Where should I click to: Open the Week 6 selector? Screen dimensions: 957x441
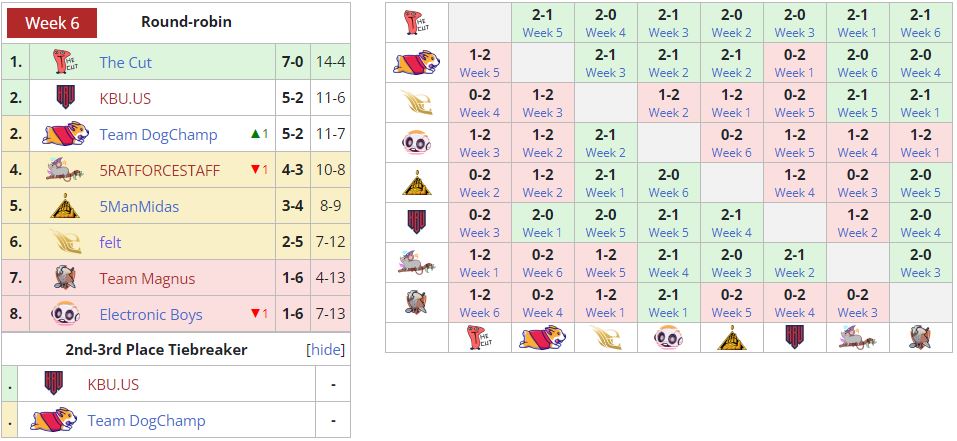tap(52, 23)
